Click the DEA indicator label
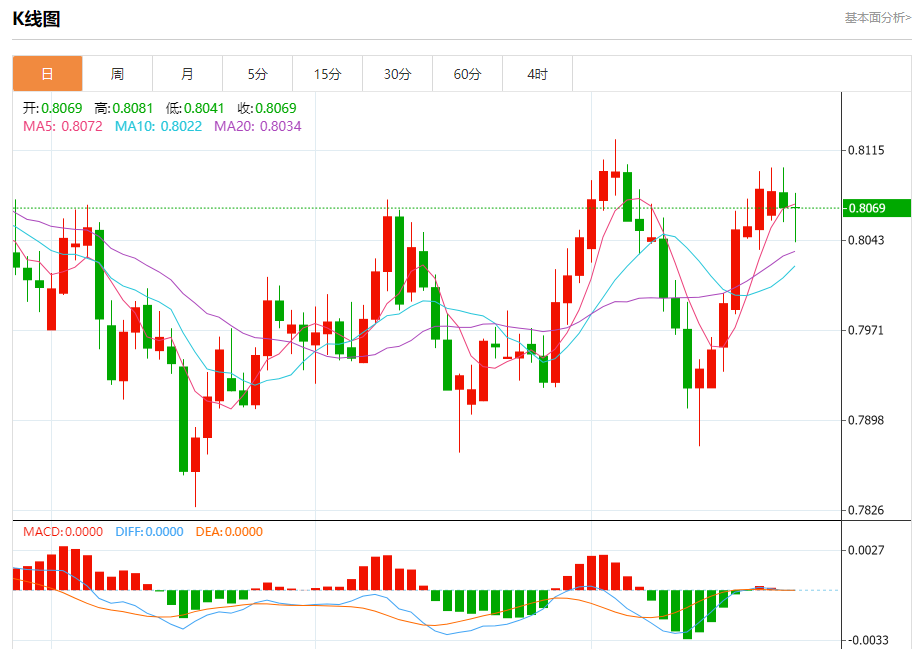Screen dimensions: 916x649 coord(229,532)
